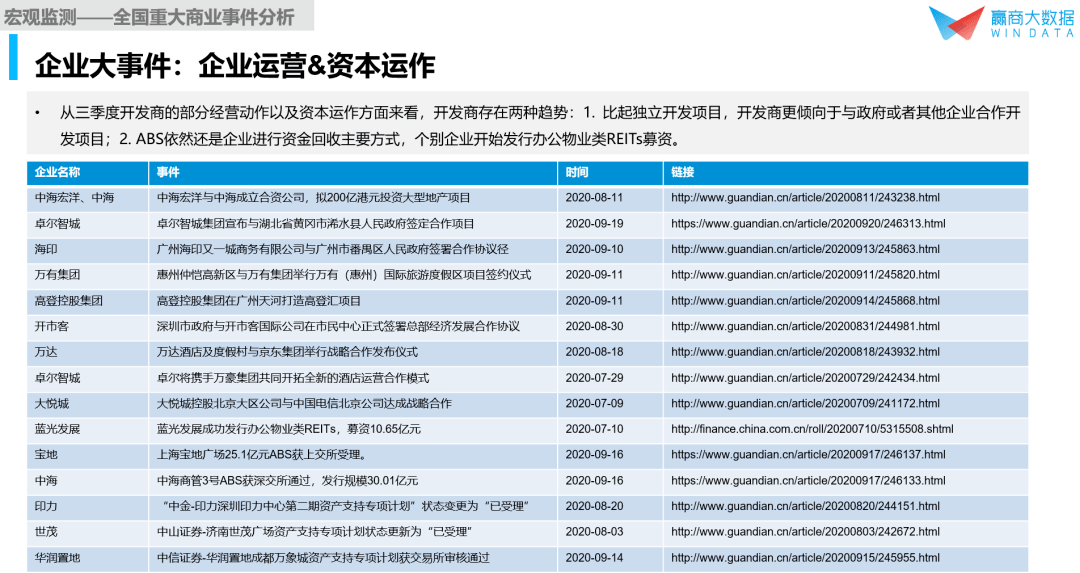
Task: Select event about 广州市番禺区人民政府签署合作协议
Action: coord(332,249)
